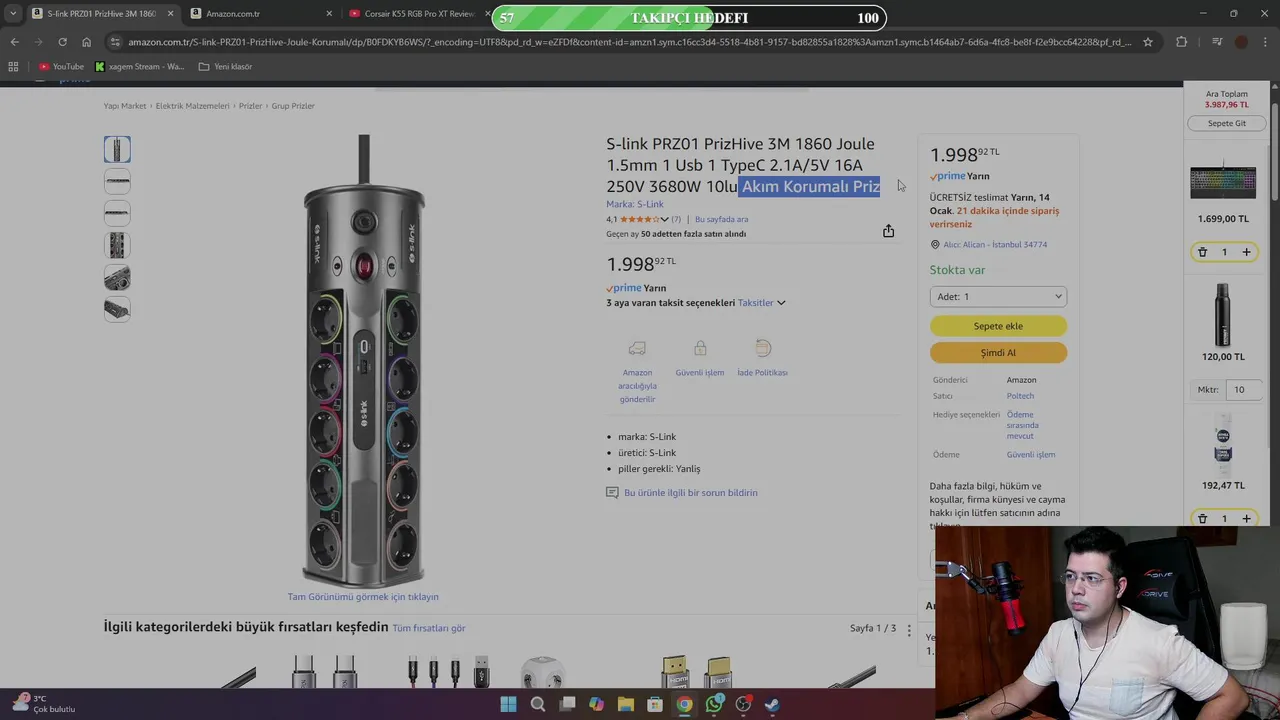This screenshot has width=1280, height=720.
Task: Reload the current page
Action: coord(62,42)
